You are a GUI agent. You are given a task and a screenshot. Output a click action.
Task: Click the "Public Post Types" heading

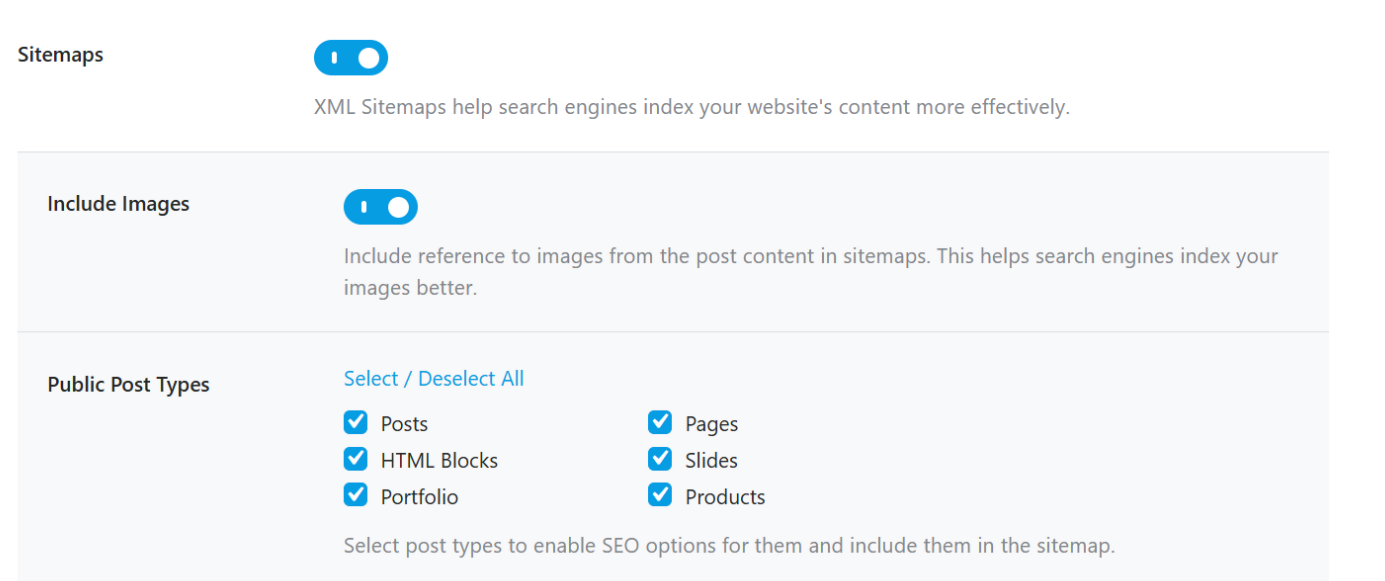[x=128, y=385]
